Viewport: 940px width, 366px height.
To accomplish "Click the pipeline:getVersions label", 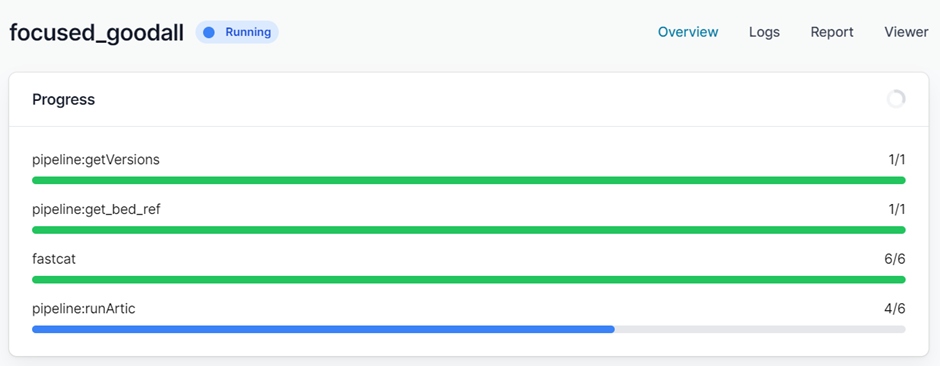I will (96, 160).
